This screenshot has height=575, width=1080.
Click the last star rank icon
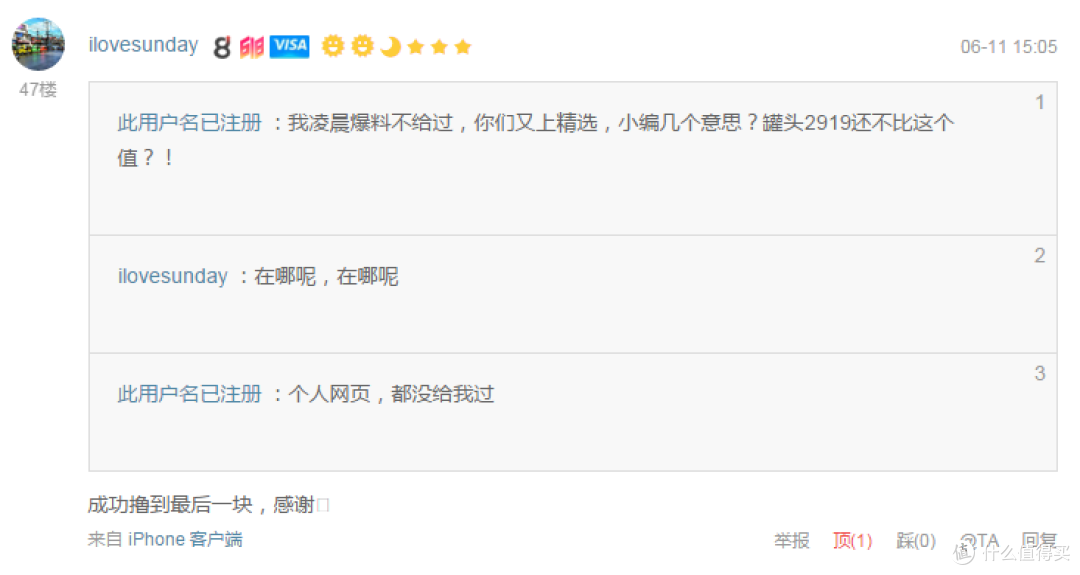click(x=463, y=47)
